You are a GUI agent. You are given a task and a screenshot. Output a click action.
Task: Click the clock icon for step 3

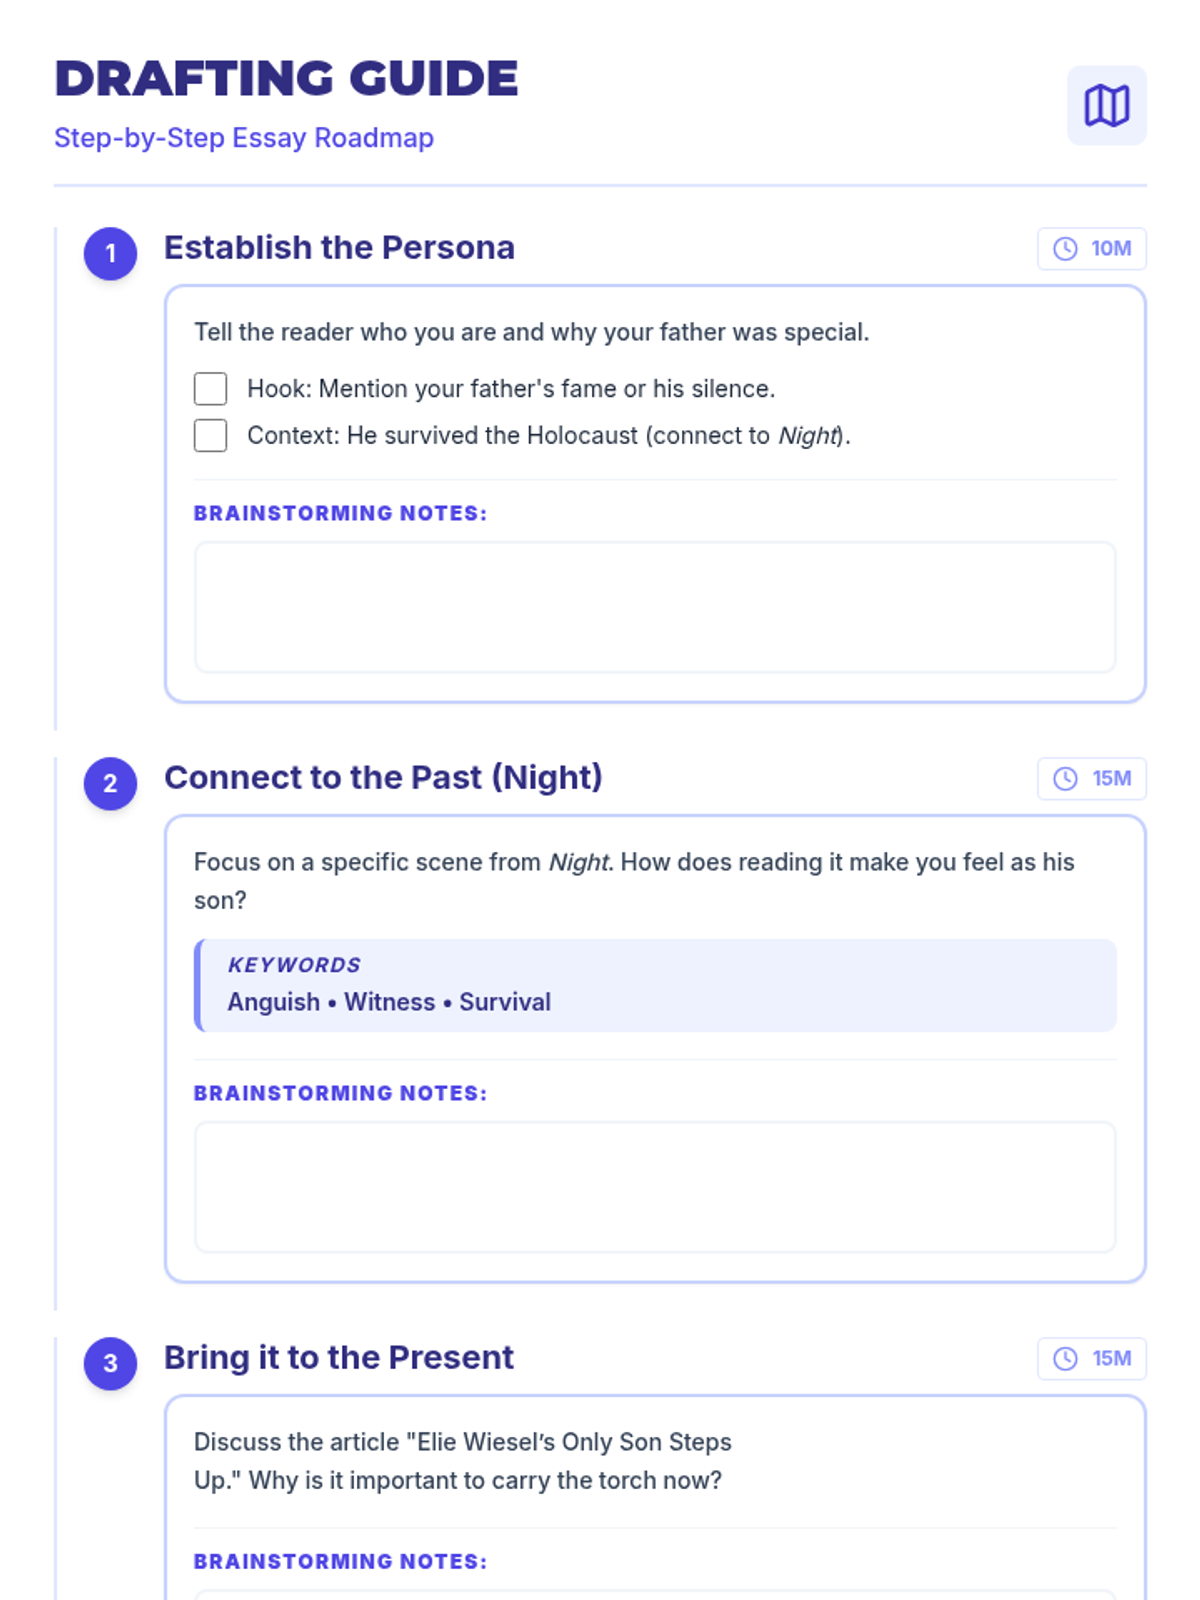1065,1359
